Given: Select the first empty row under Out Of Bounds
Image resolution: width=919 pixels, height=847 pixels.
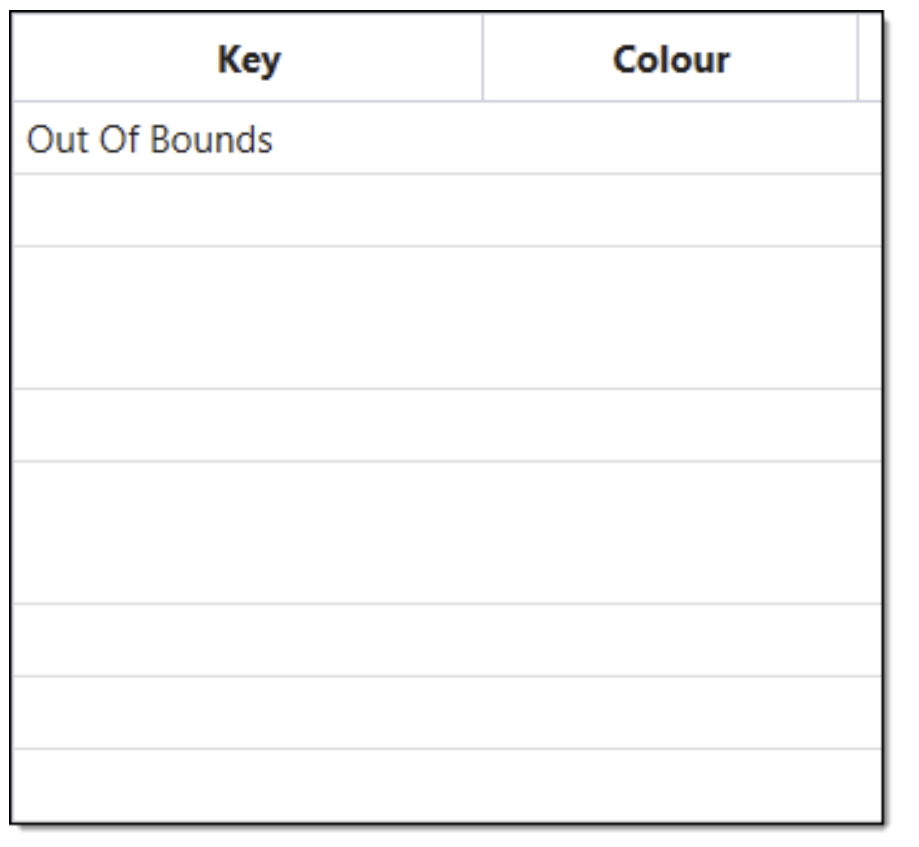Looking at the screenshot, I should (248, 210).
